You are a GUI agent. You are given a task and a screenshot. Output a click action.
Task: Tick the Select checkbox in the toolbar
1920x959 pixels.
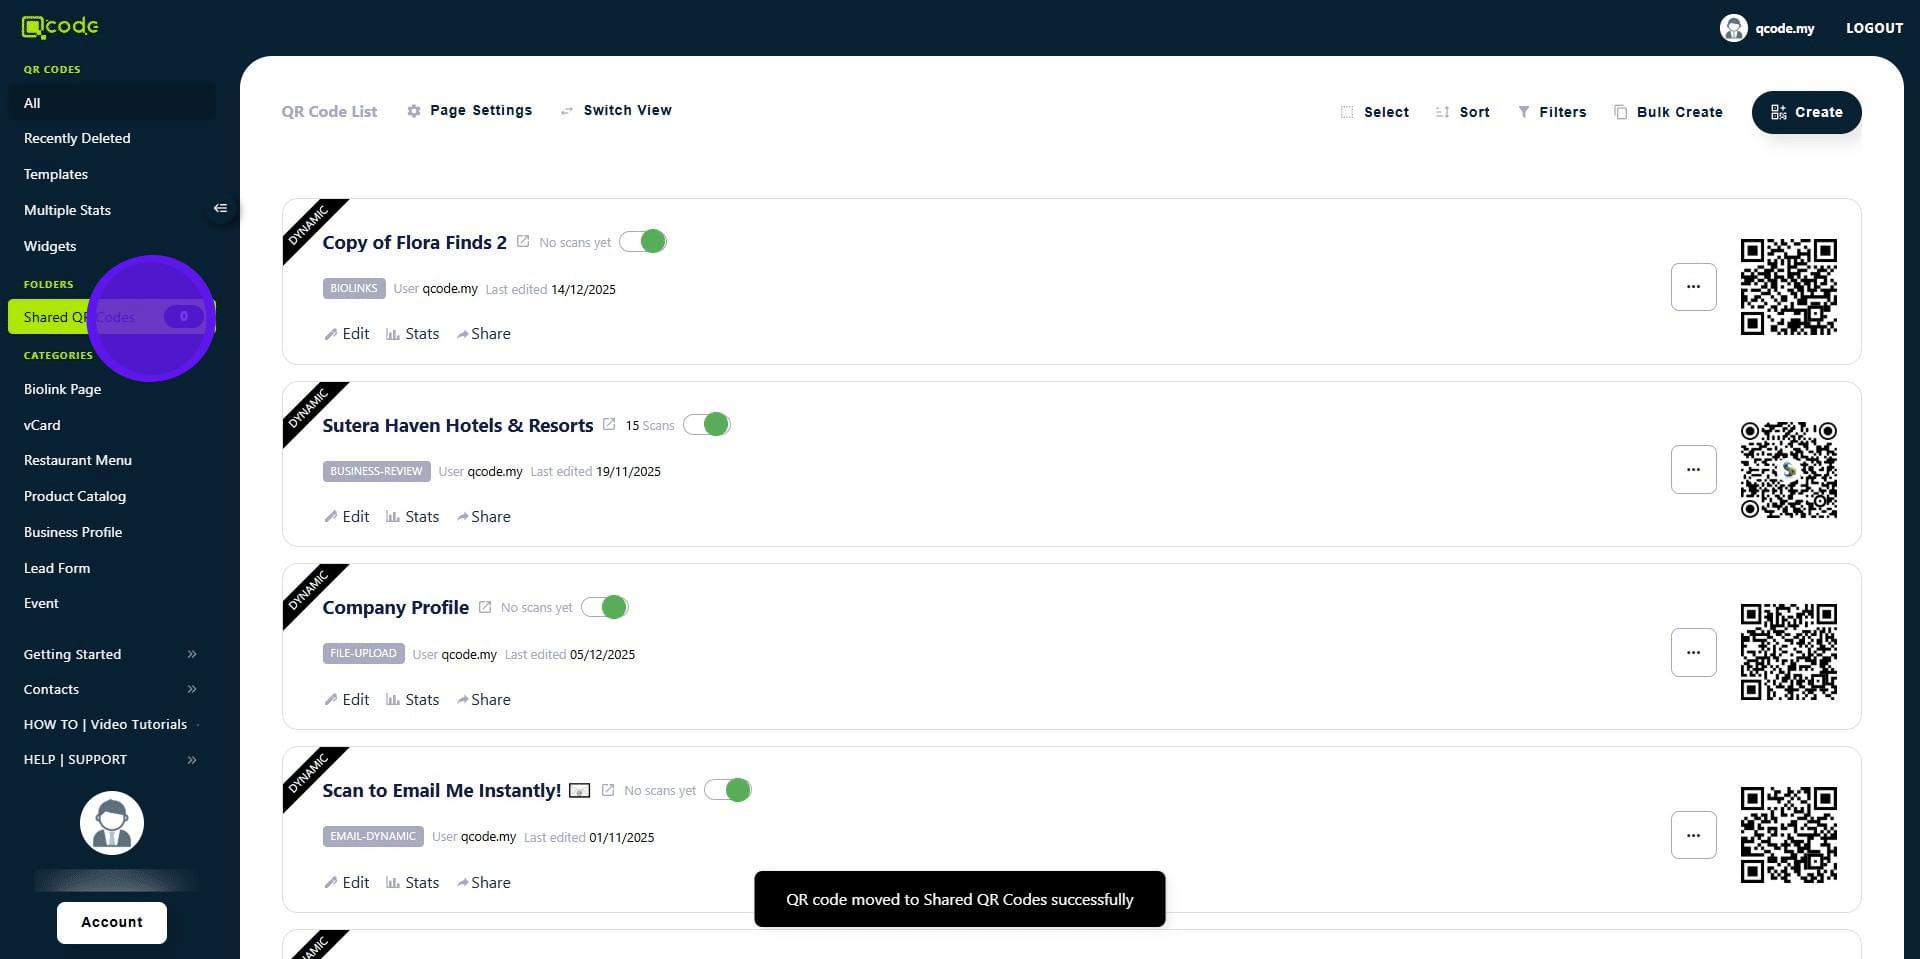coord(1347,112)
